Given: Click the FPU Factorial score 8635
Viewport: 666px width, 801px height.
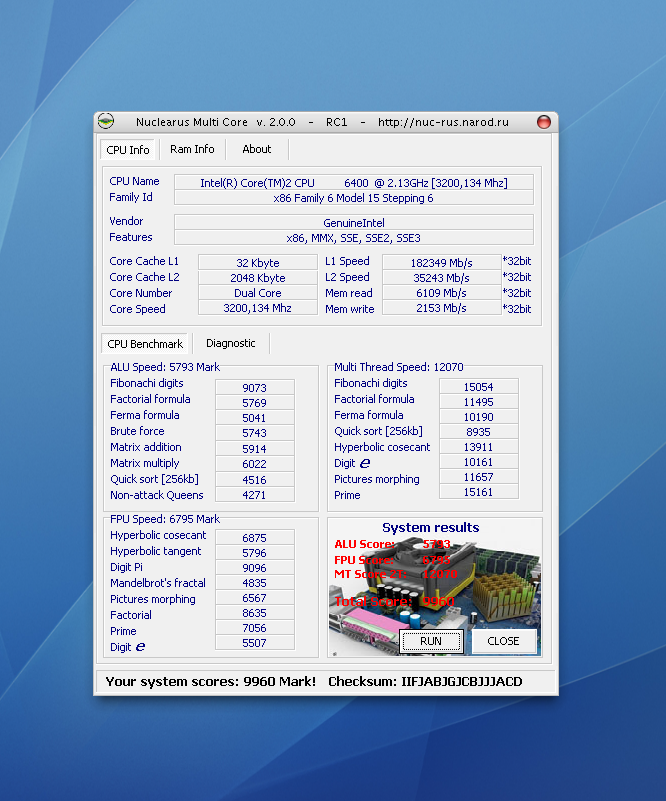Looking at the screenshot, I should 254,613.
